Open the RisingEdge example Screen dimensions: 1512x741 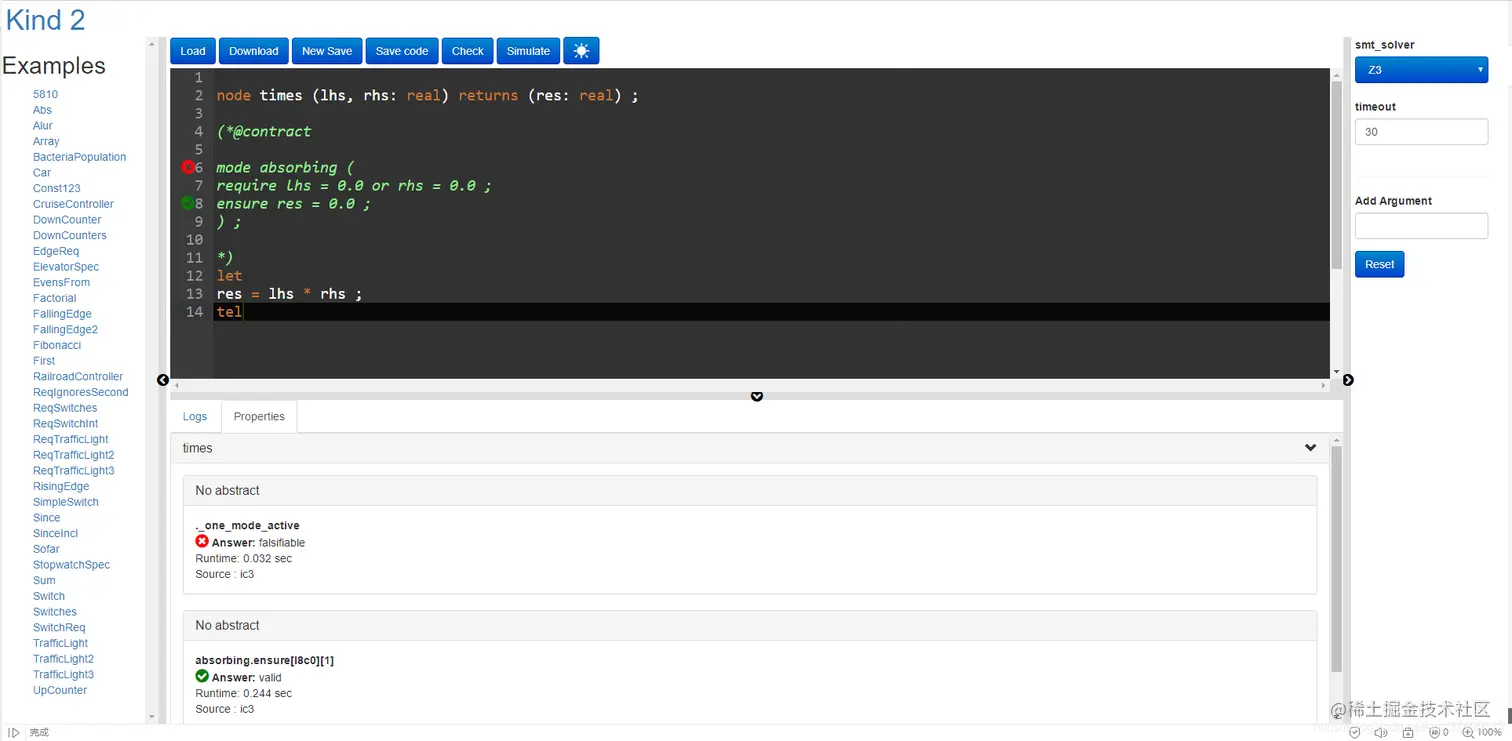61,487
